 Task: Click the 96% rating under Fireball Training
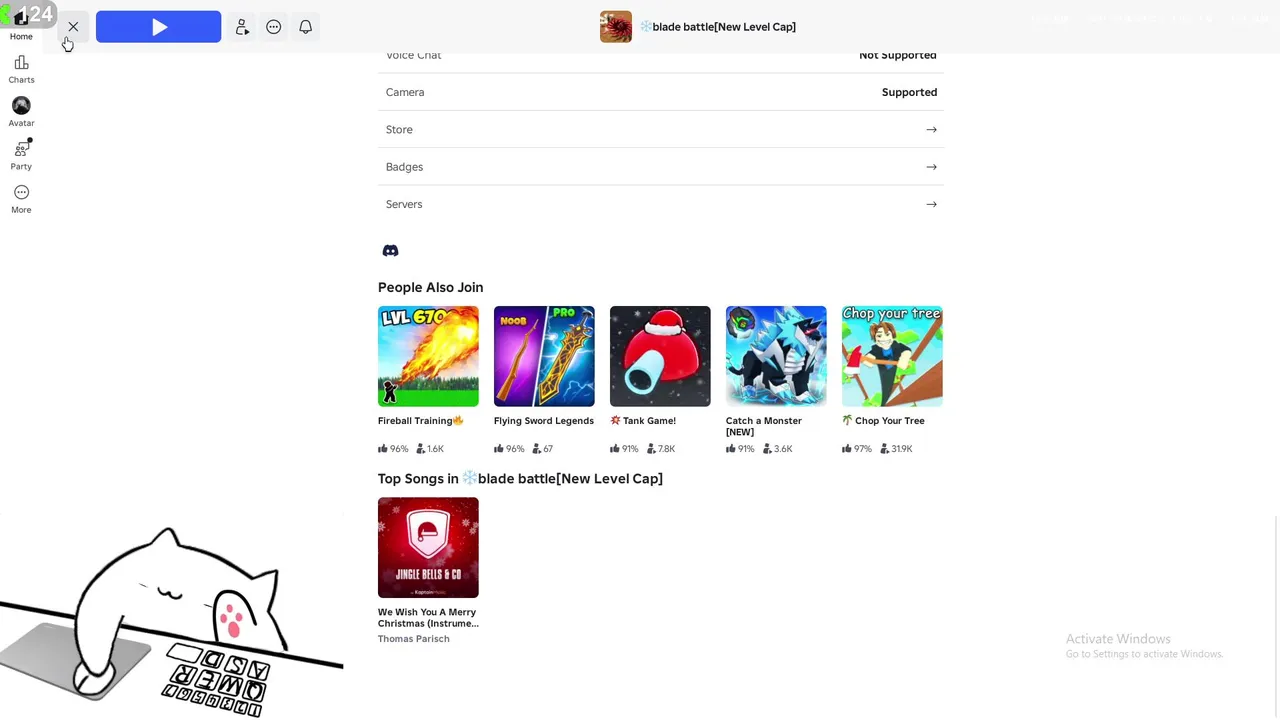point(393,449)
